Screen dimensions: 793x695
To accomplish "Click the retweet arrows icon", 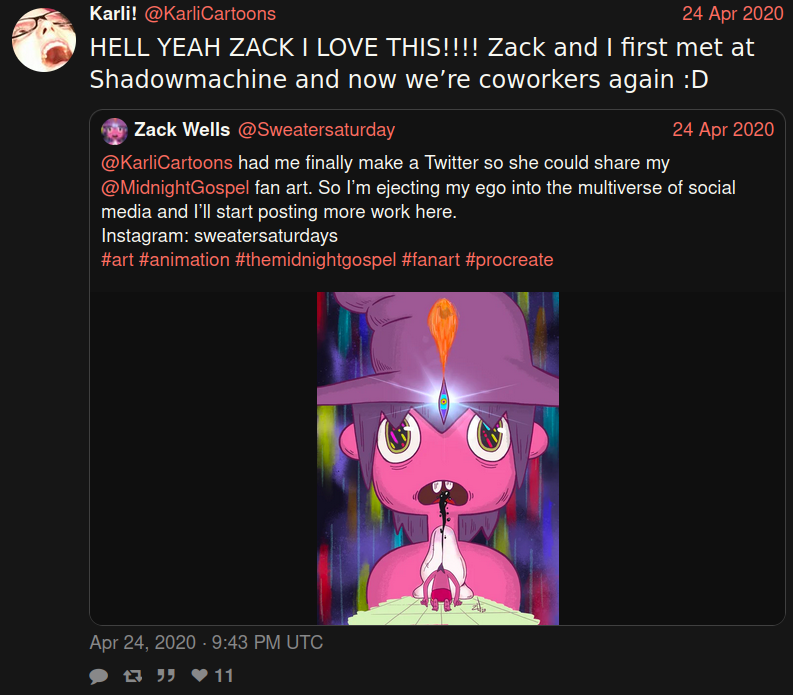I will (x=133, y=676).
